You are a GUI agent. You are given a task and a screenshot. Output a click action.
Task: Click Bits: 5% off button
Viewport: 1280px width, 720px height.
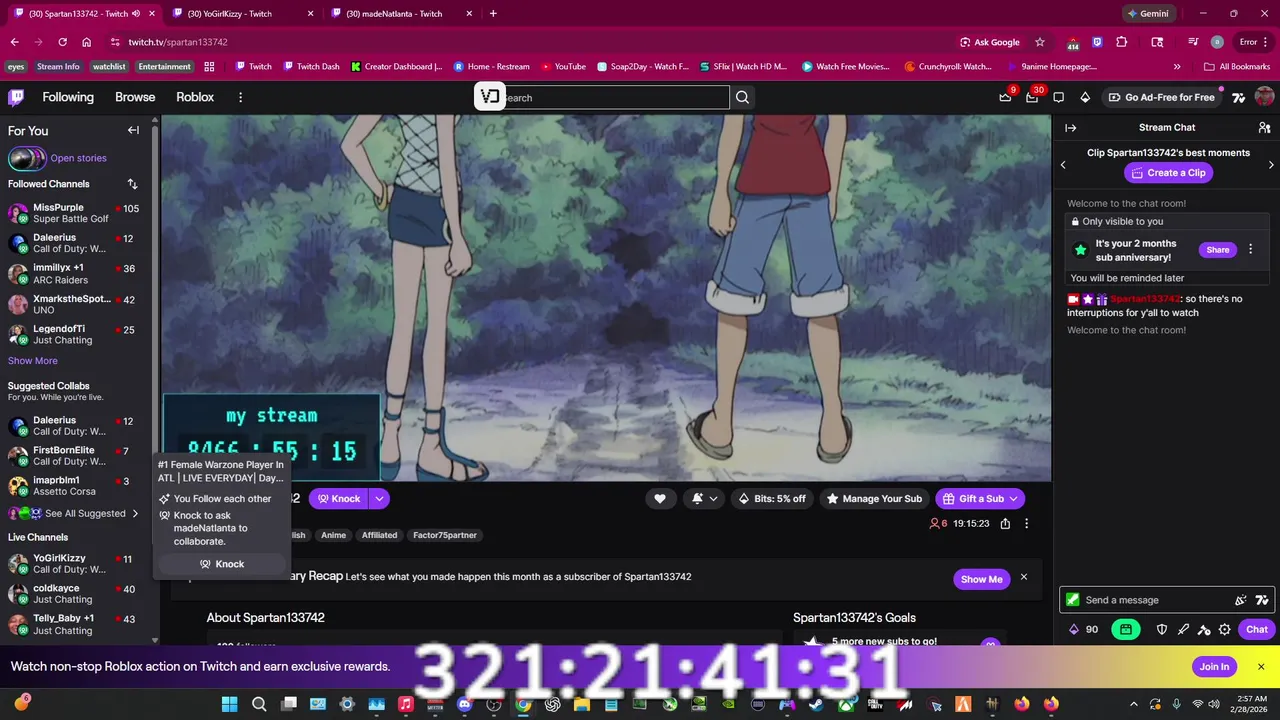(771, 498)
